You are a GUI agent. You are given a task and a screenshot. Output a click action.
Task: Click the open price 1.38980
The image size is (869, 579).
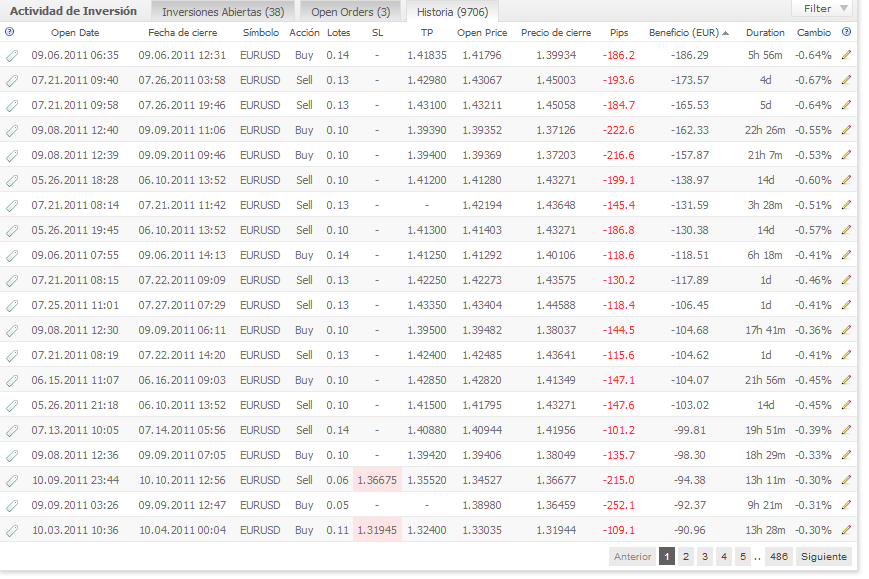pos(482,505)
